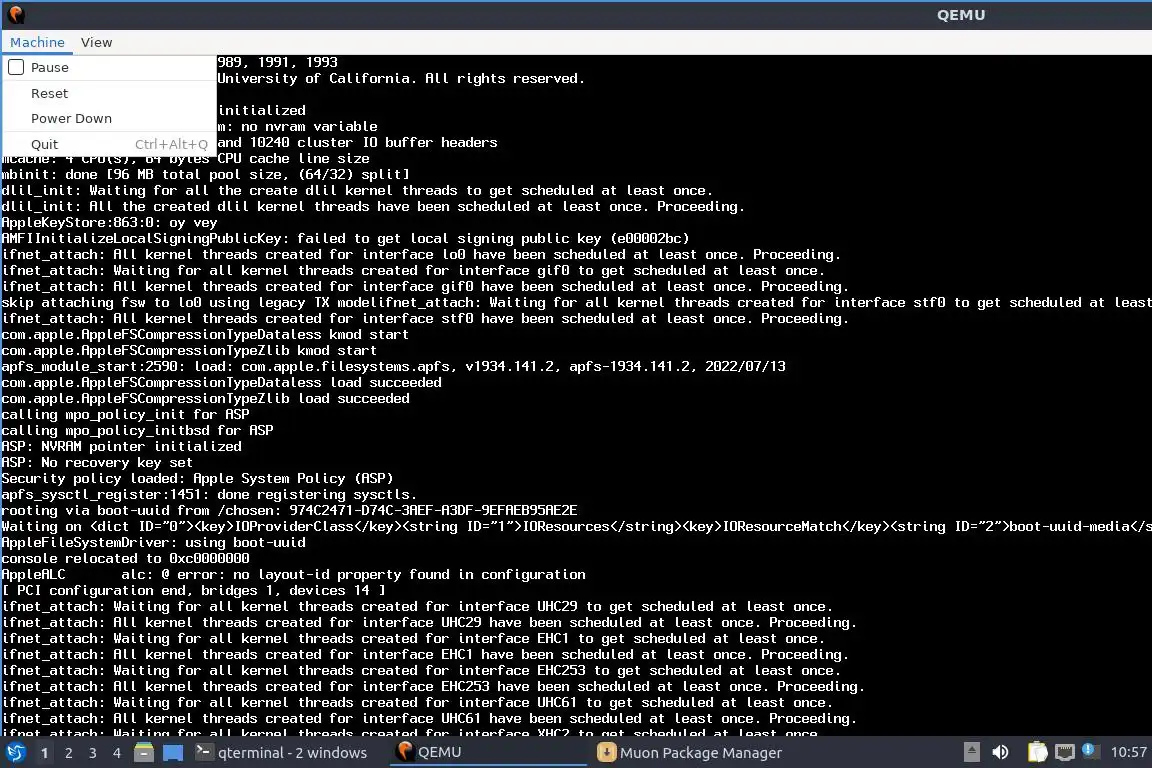Click the QEMU window title text
This screenshot has height=768, width=1152.
(961, 15)
